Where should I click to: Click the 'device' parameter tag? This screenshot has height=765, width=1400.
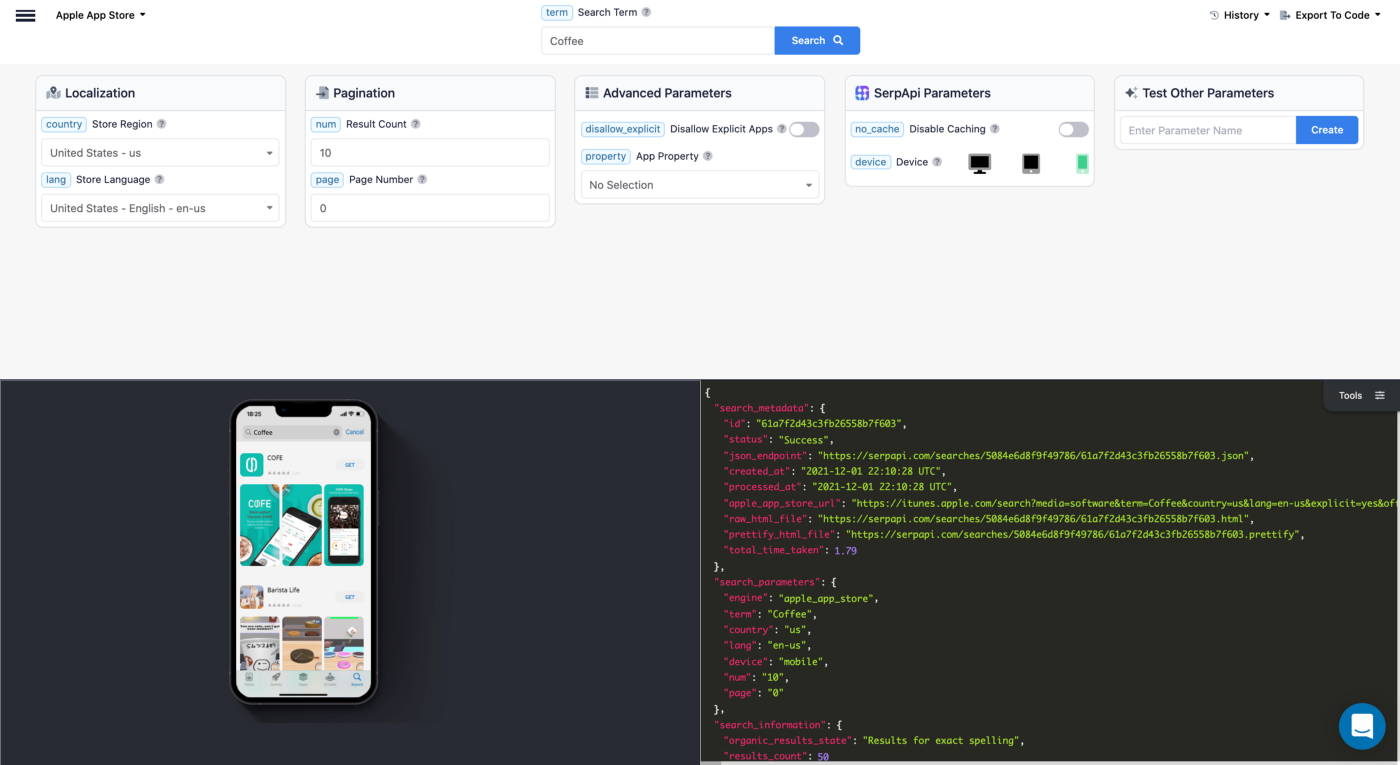click(x=871, y=162)
